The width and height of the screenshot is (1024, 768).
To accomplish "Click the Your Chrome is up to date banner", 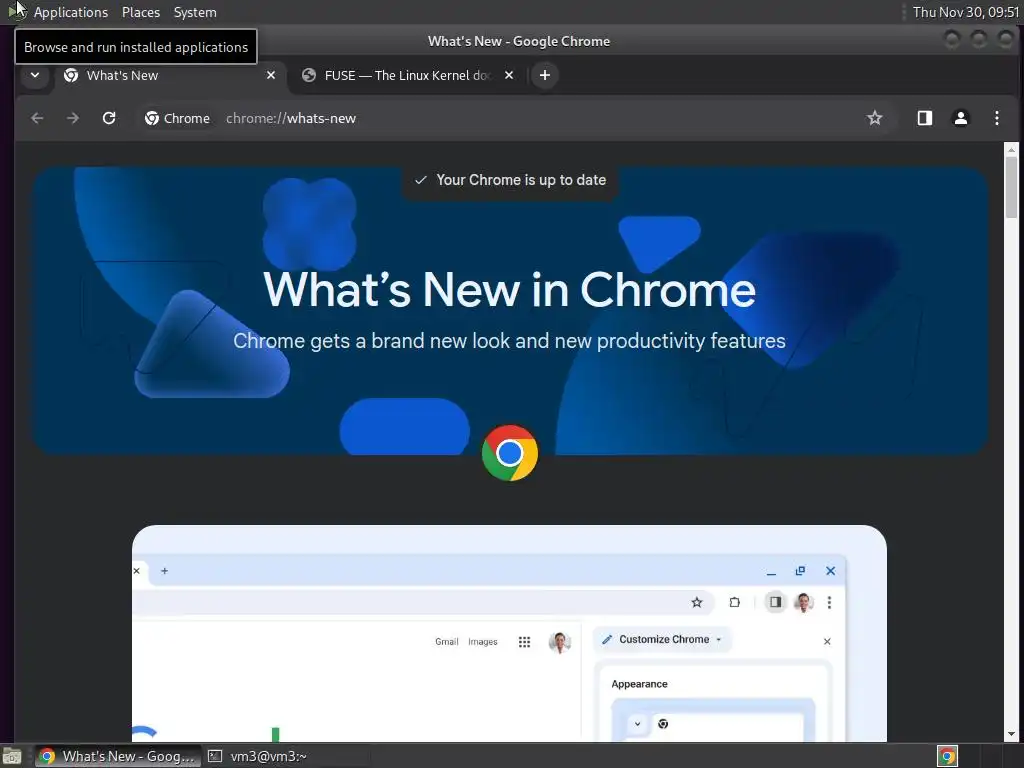I will (x=510, y=180).
